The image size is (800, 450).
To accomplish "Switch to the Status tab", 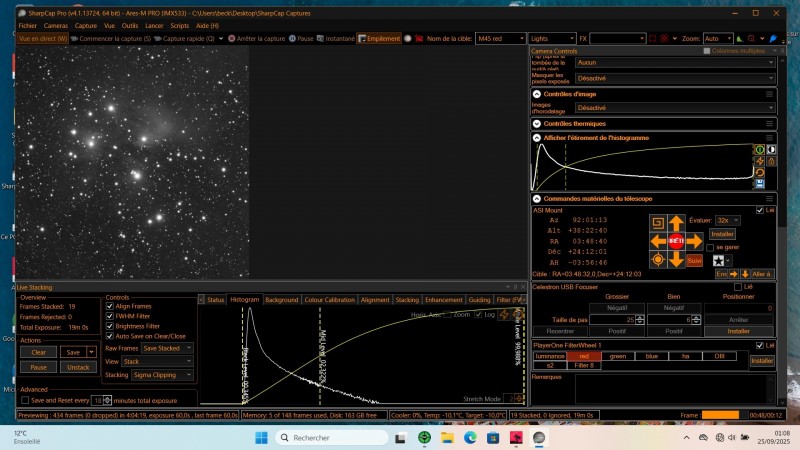I will 215,300.
